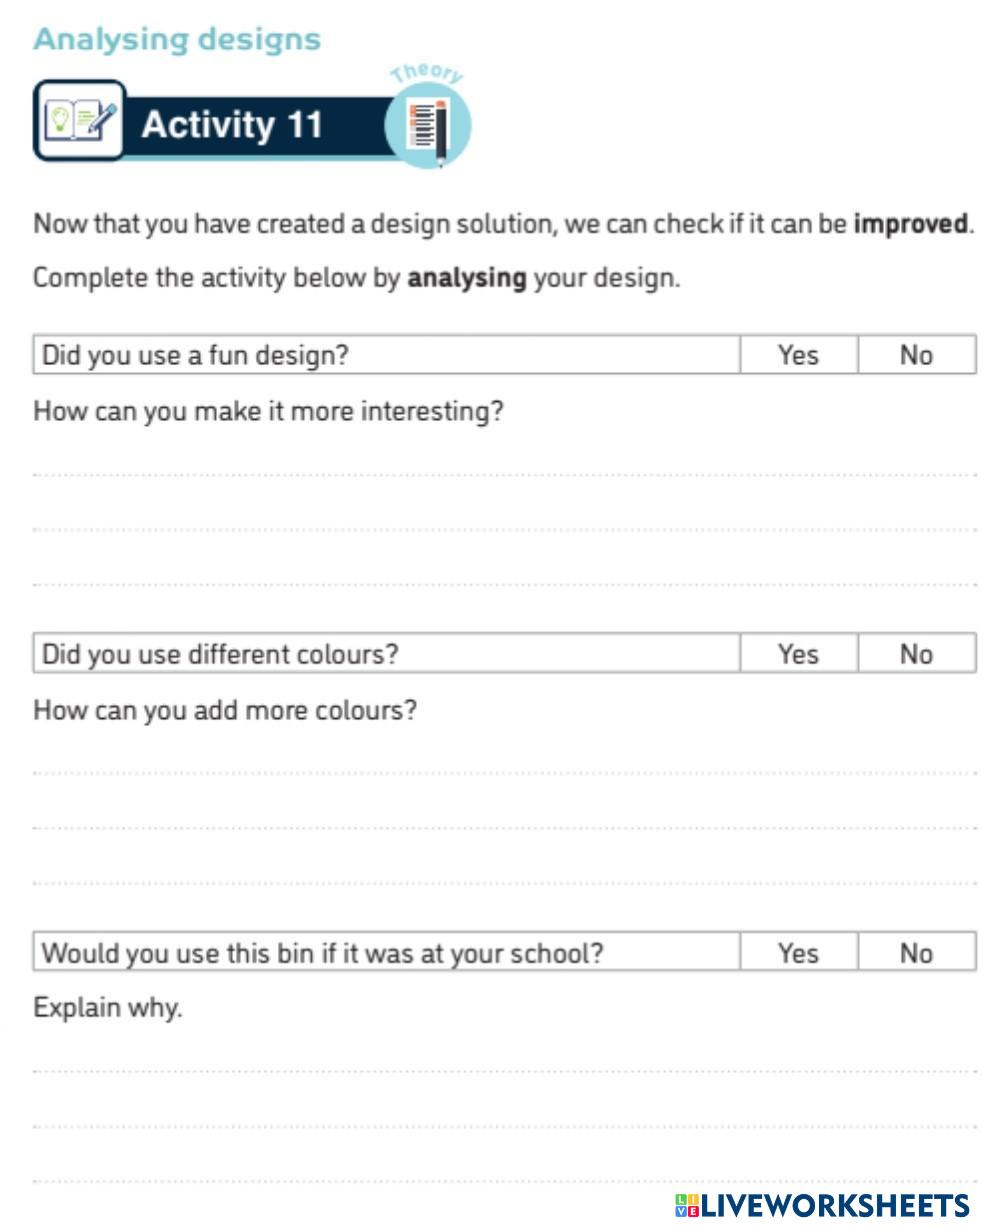The height and width of the screenshot is (1230, 982).
Task: Pick No for using this bin at school
Action: (916, 953)
